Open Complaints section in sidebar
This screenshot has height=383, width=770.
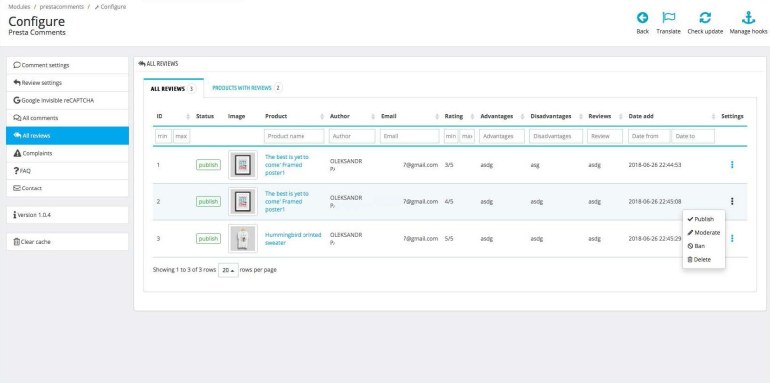click(x=67, y=153)
